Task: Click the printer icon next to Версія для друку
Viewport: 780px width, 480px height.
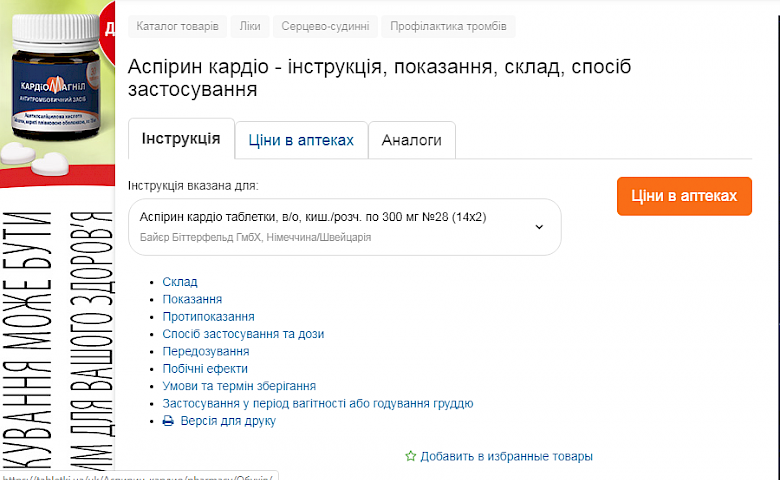Action: coord(168,421)
